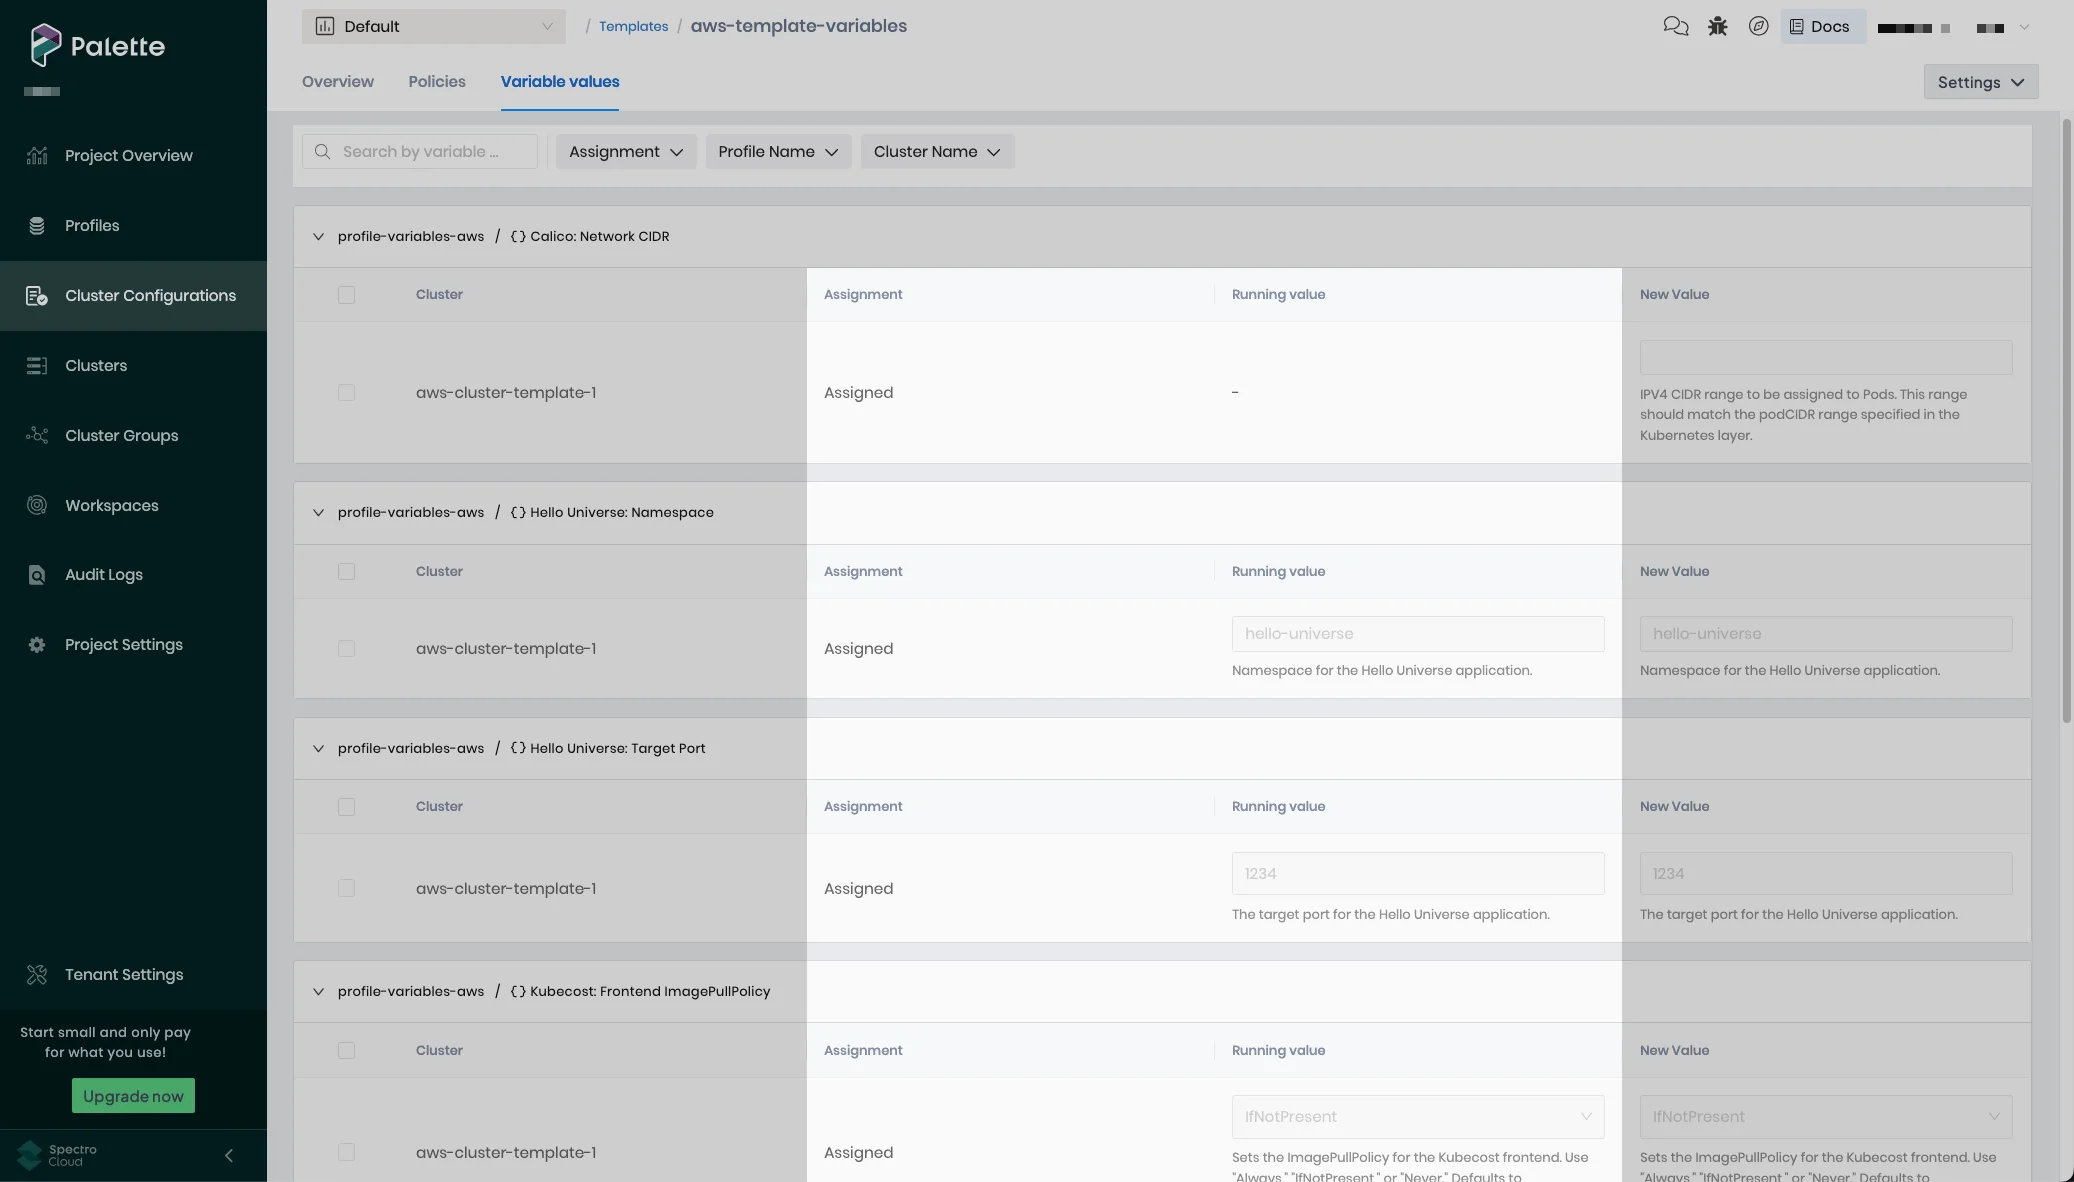Check the Calico Network CIDR header checkbox
This screenshot has height=1182, width=2074.
pyautogui.click(x=346, y=295)
